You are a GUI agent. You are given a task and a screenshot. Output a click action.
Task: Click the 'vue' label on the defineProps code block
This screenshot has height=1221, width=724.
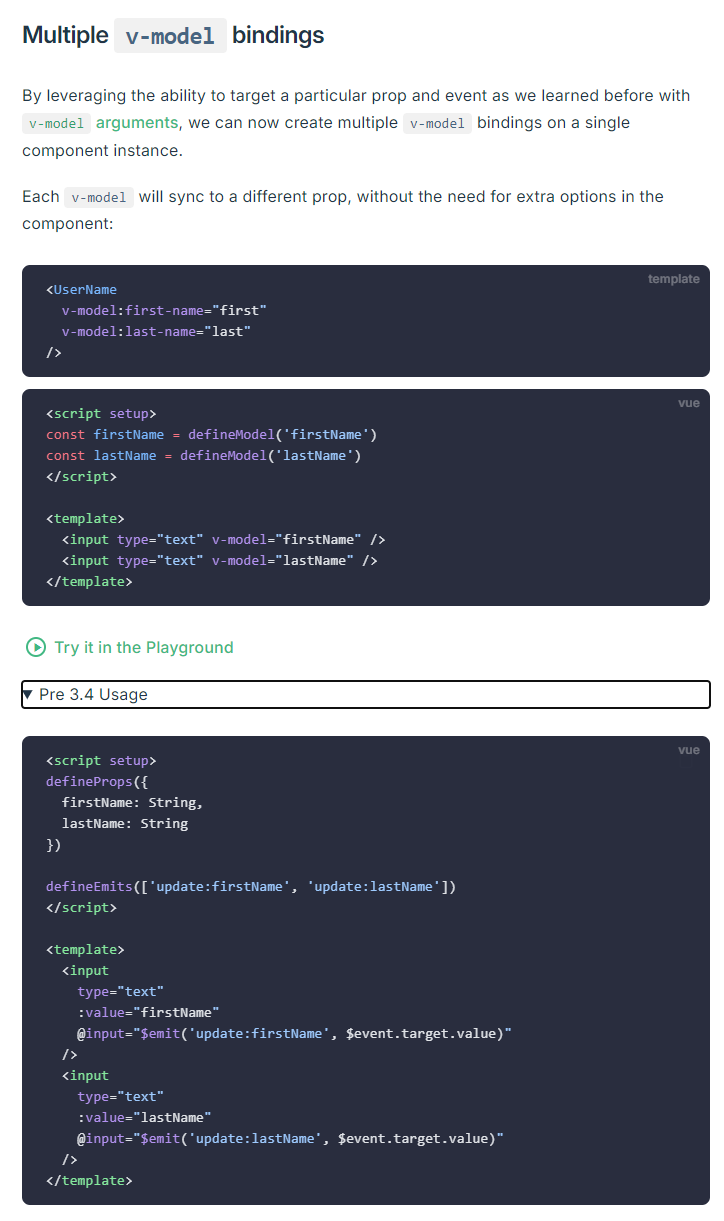pos(688,750)
